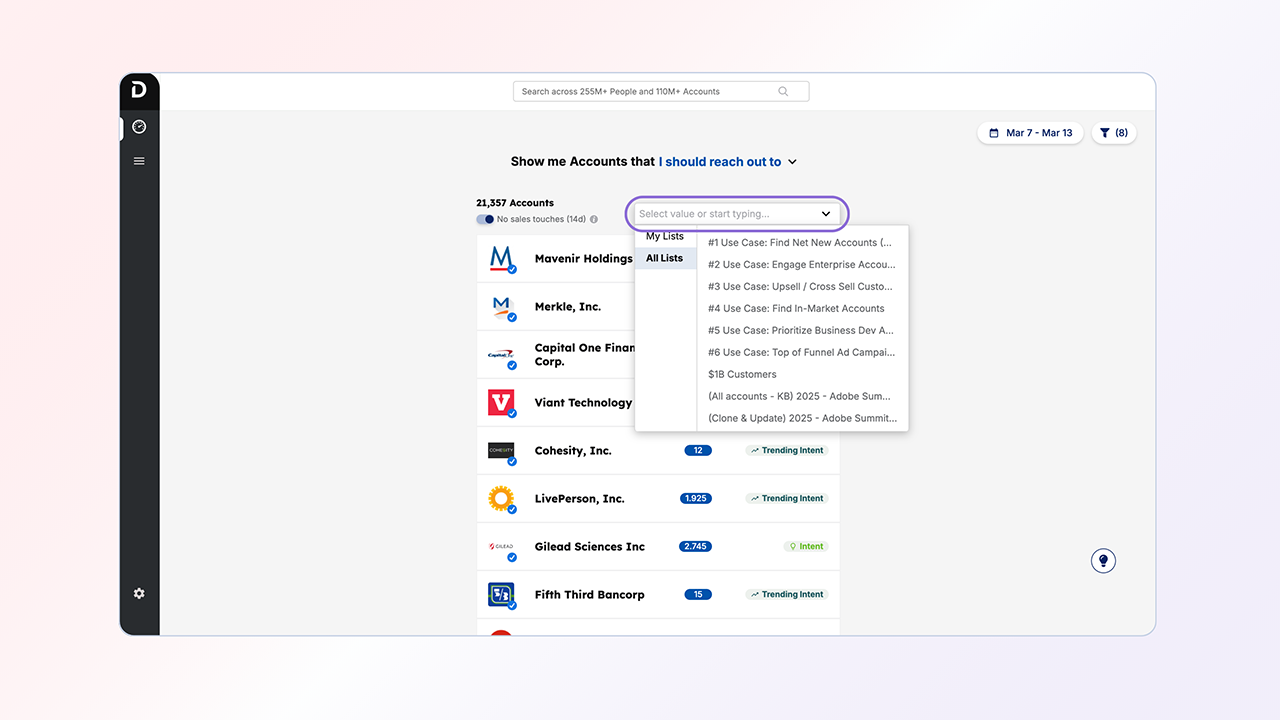Select '#5 Use Case: Prioritize Business Dev'
Image resolution: width=1280 pixels, height=720 pixels.
point(802,330)
